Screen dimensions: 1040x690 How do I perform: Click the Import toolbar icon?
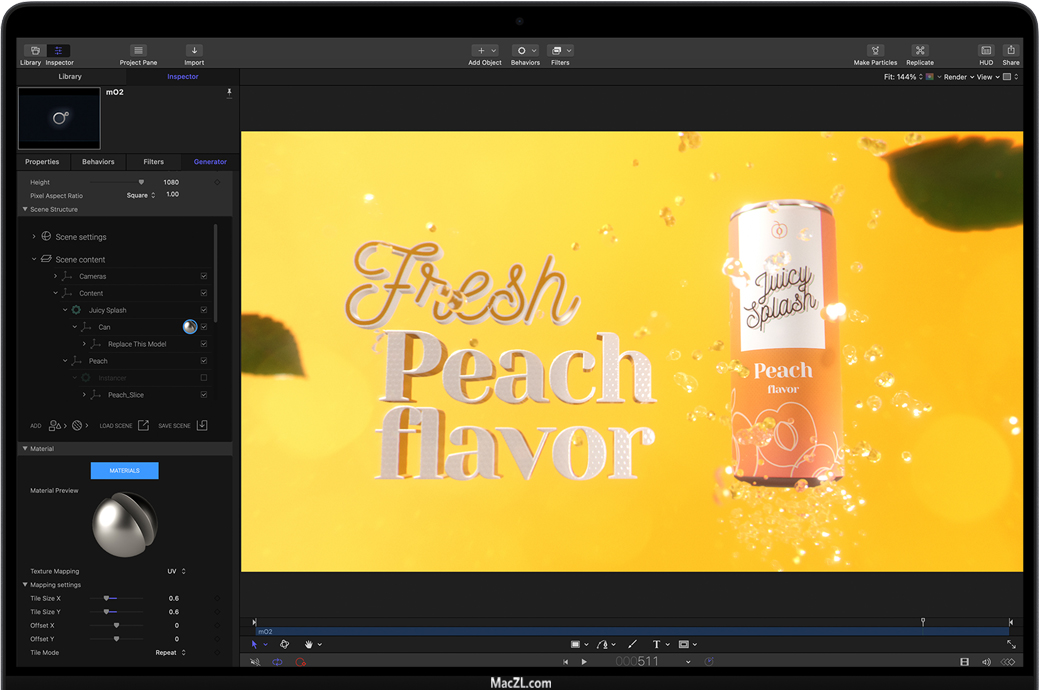click(194, 51)
